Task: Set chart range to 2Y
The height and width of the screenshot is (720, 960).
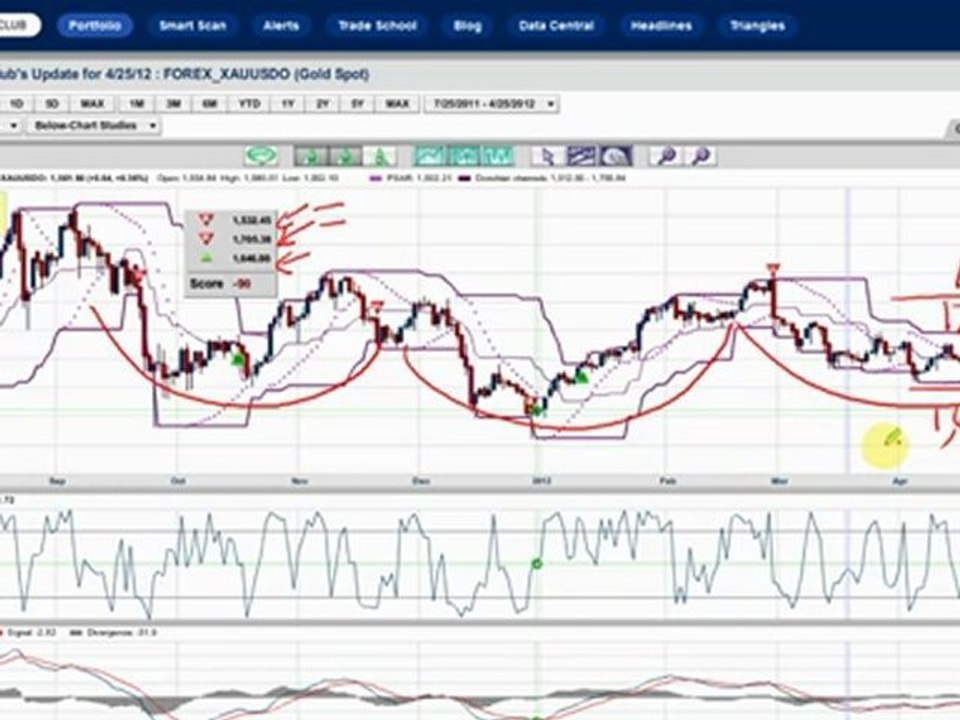Action: pos(323,103)
